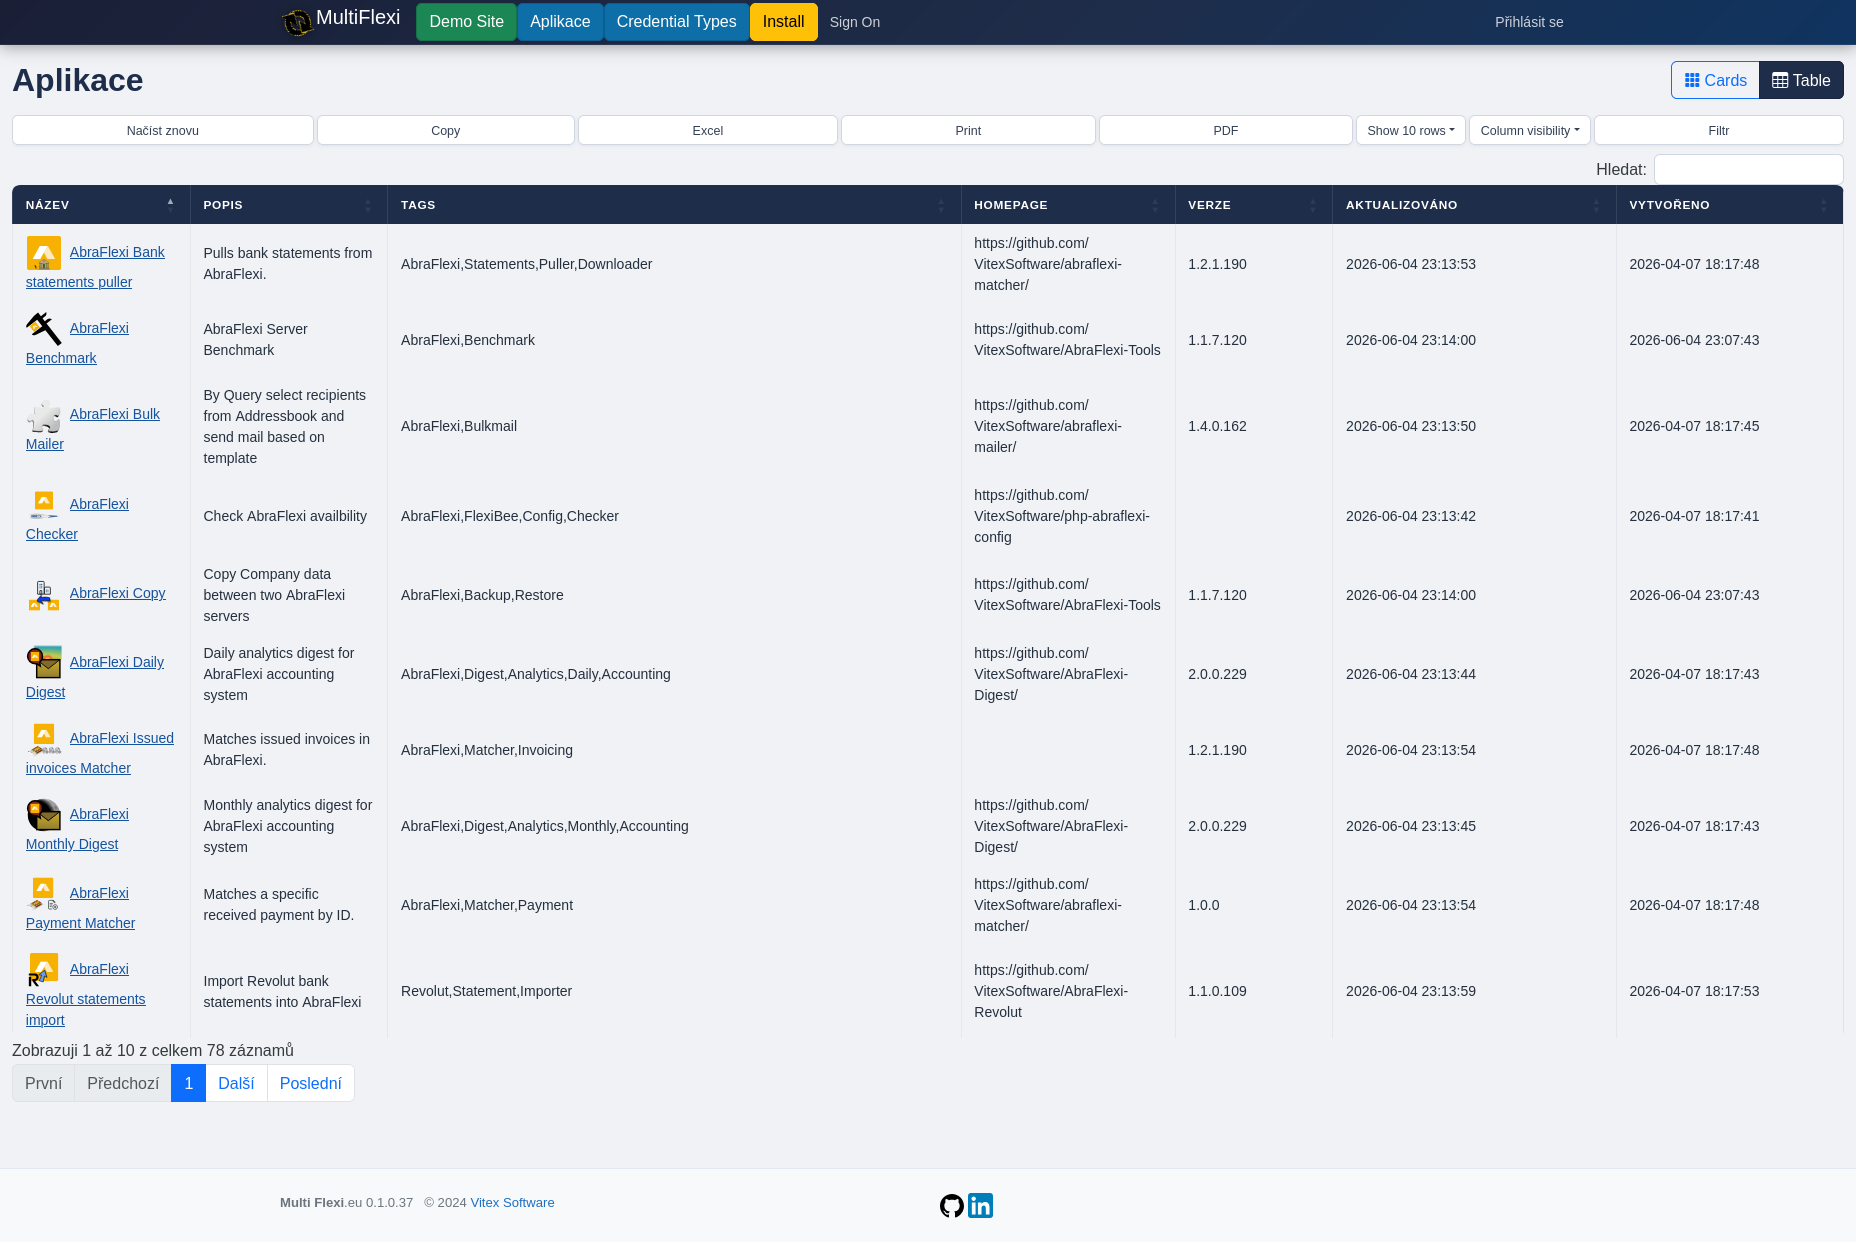
Task: Click the AbraFlexi Monthly Digest icon
Action: click(44, 815)
